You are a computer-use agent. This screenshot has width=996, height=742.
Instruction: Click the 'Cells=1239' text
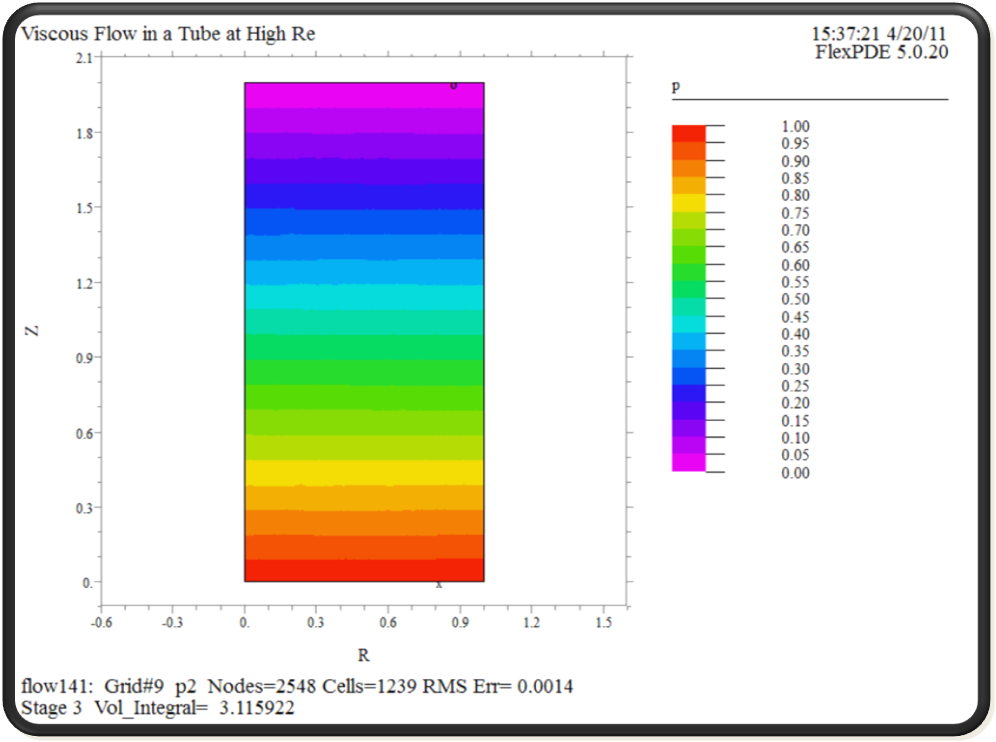click(x=369, y=687)
